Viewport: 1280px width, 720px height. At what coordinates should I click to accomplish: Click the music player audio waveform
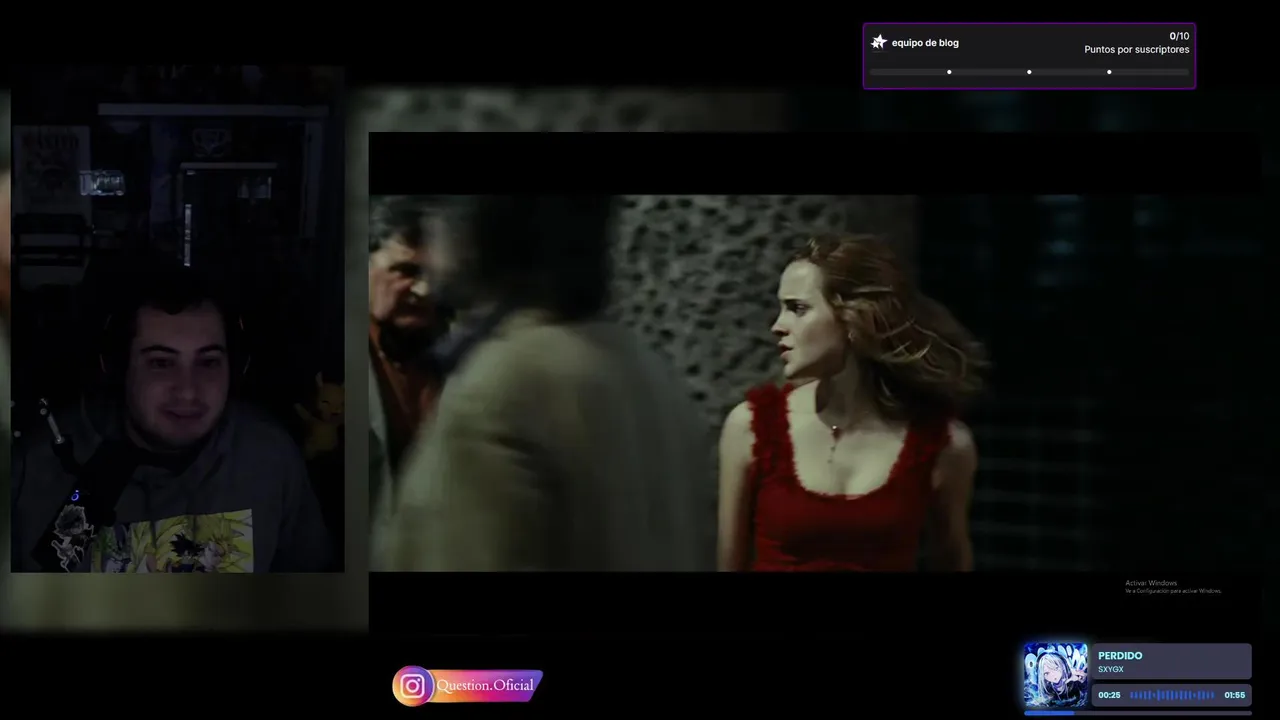tap(1172, 695)
